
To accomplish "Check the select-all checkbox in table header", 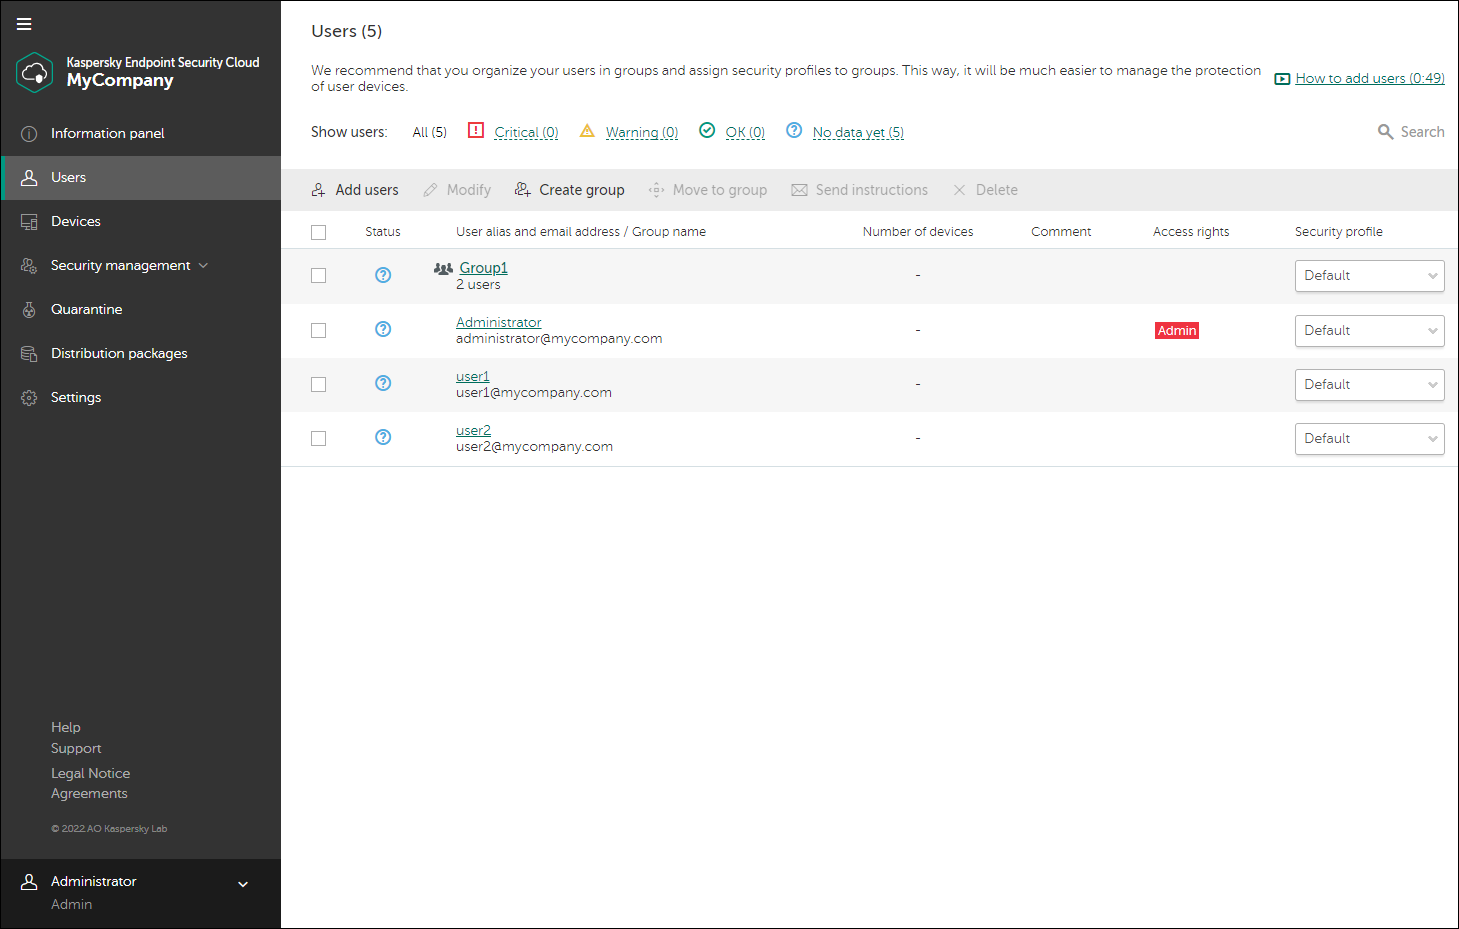I will point(318,231).
